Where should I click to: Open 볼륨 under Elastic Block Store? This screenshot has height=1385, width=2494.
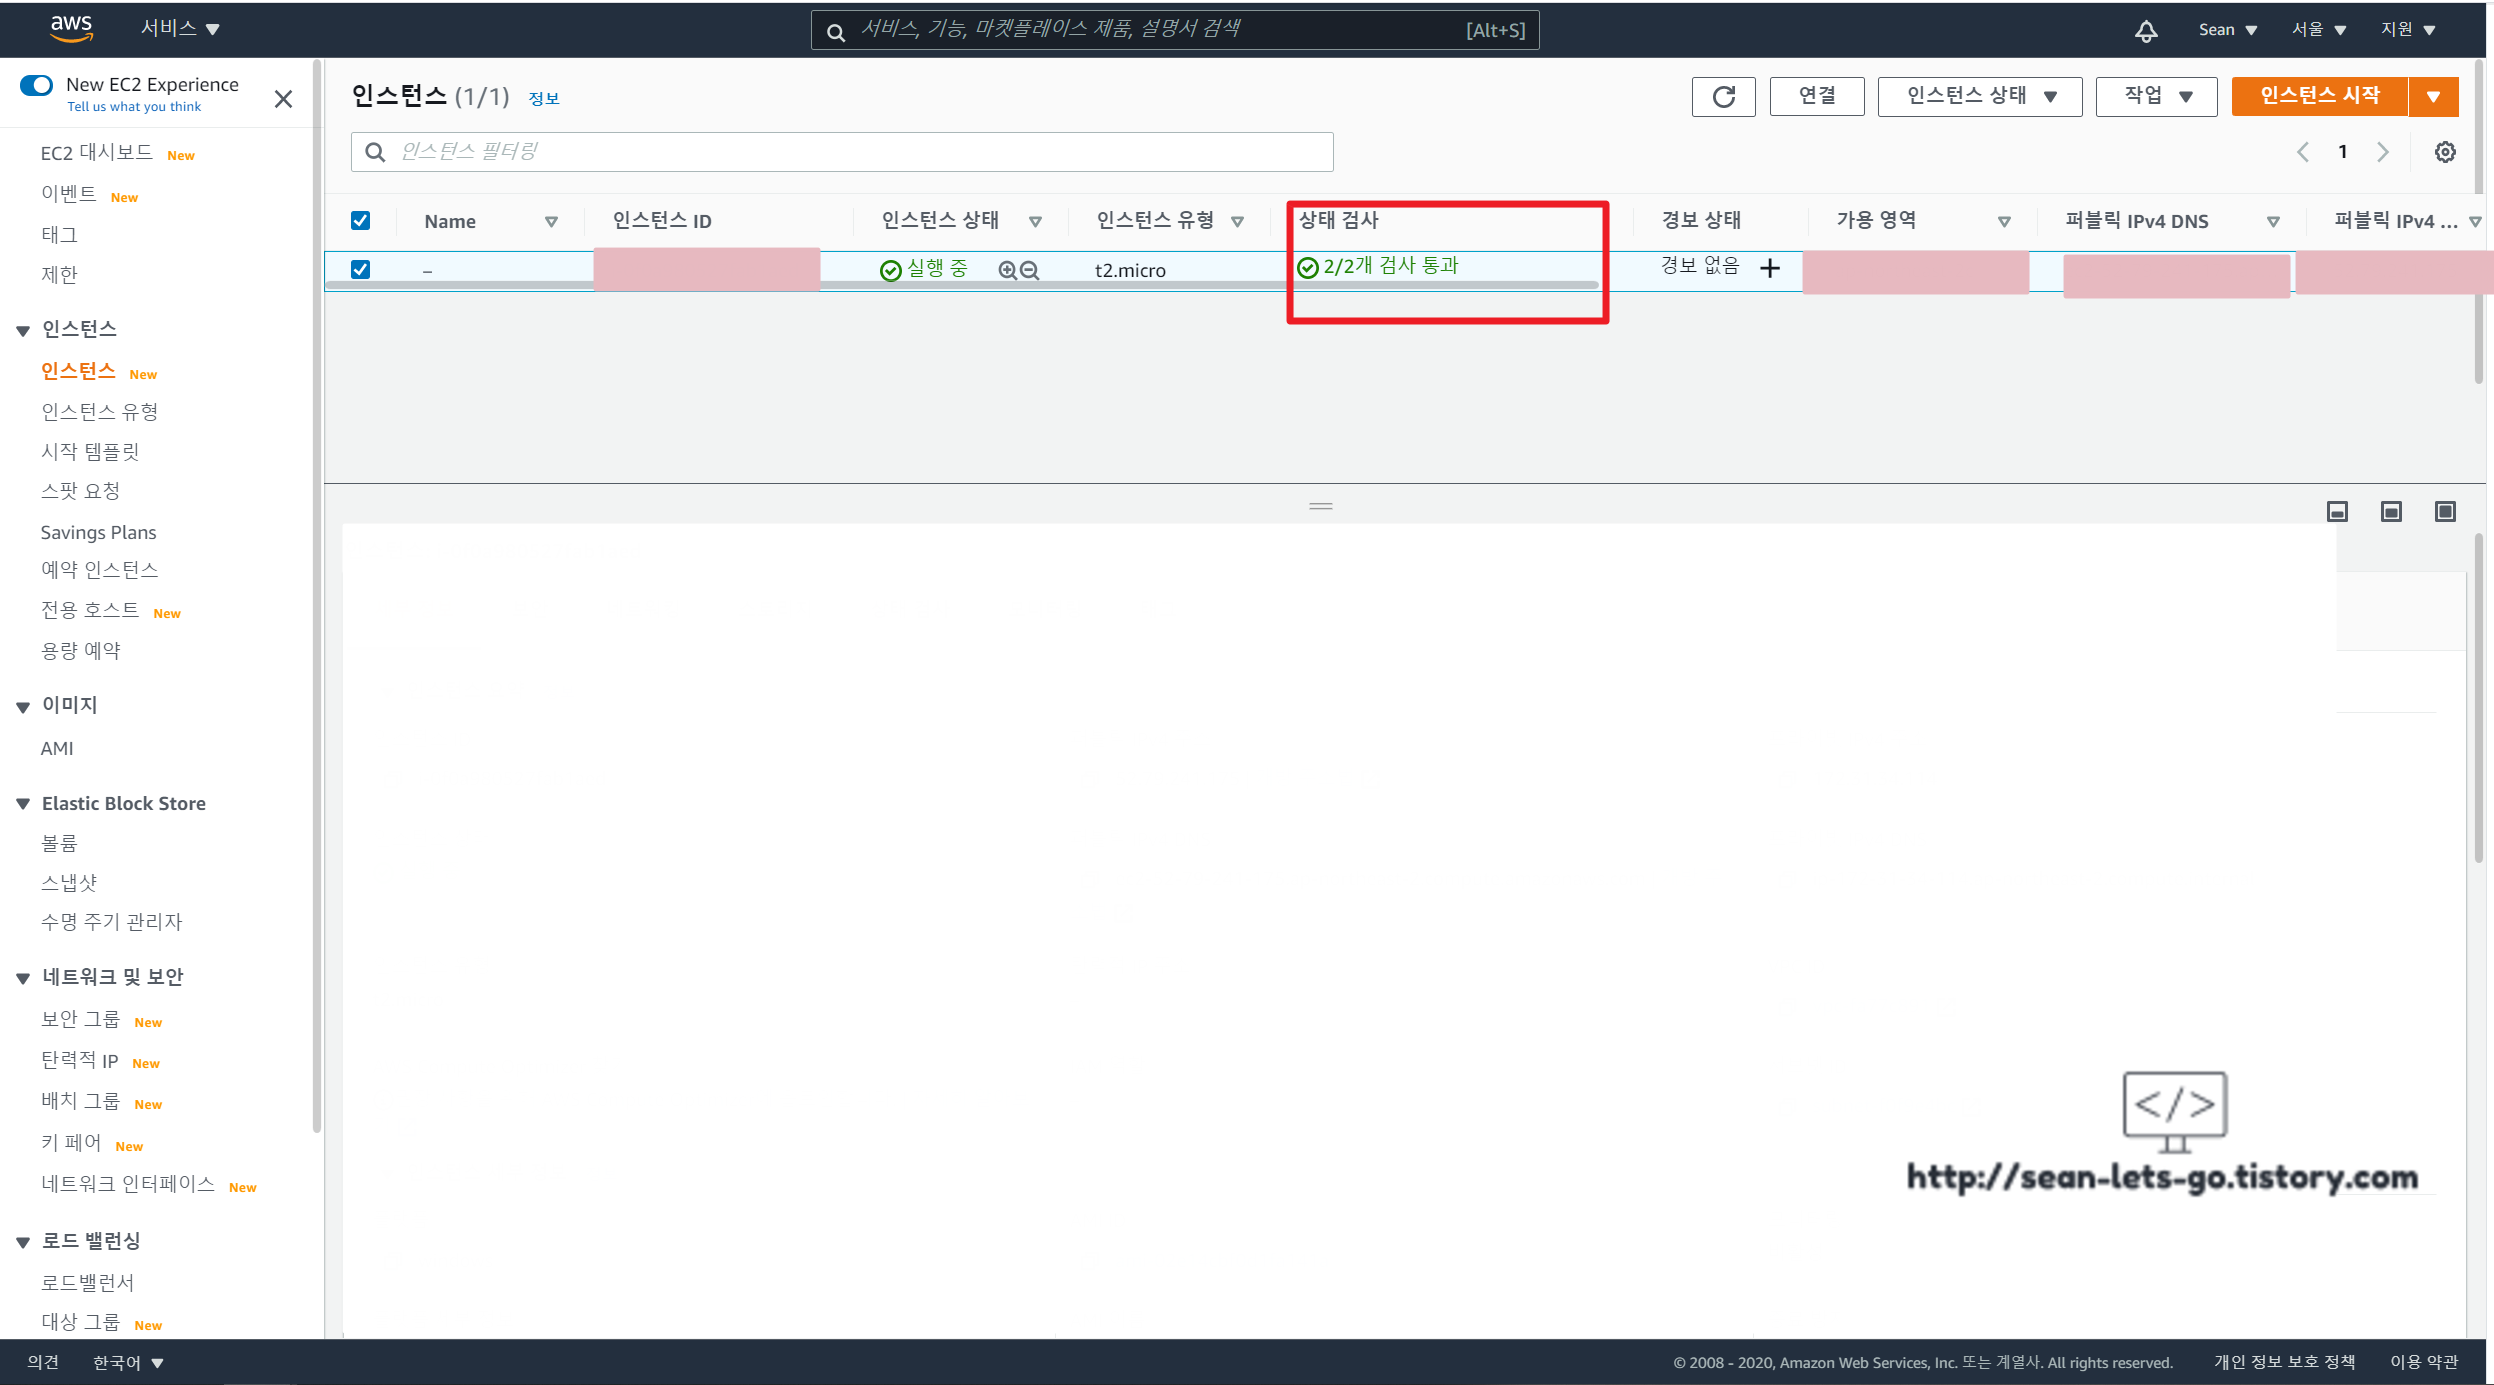59,843
